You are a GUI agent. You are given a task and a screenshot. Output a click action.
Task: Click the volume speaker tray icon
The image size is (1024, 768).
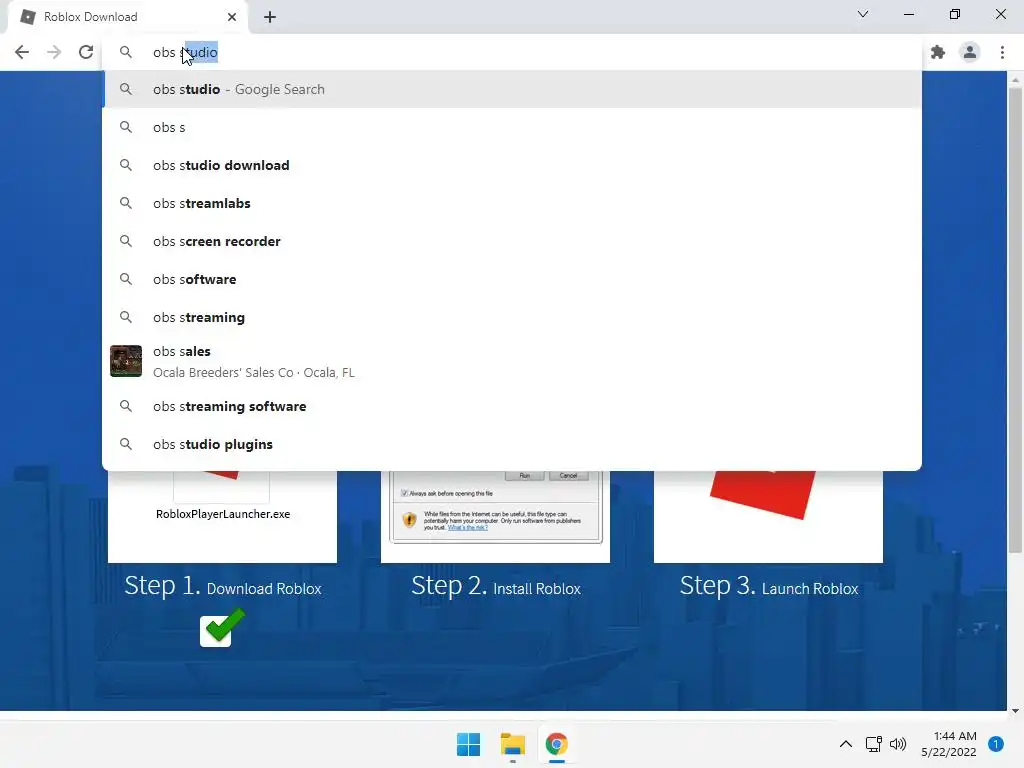pyautogui.click(x=898, y=744)
